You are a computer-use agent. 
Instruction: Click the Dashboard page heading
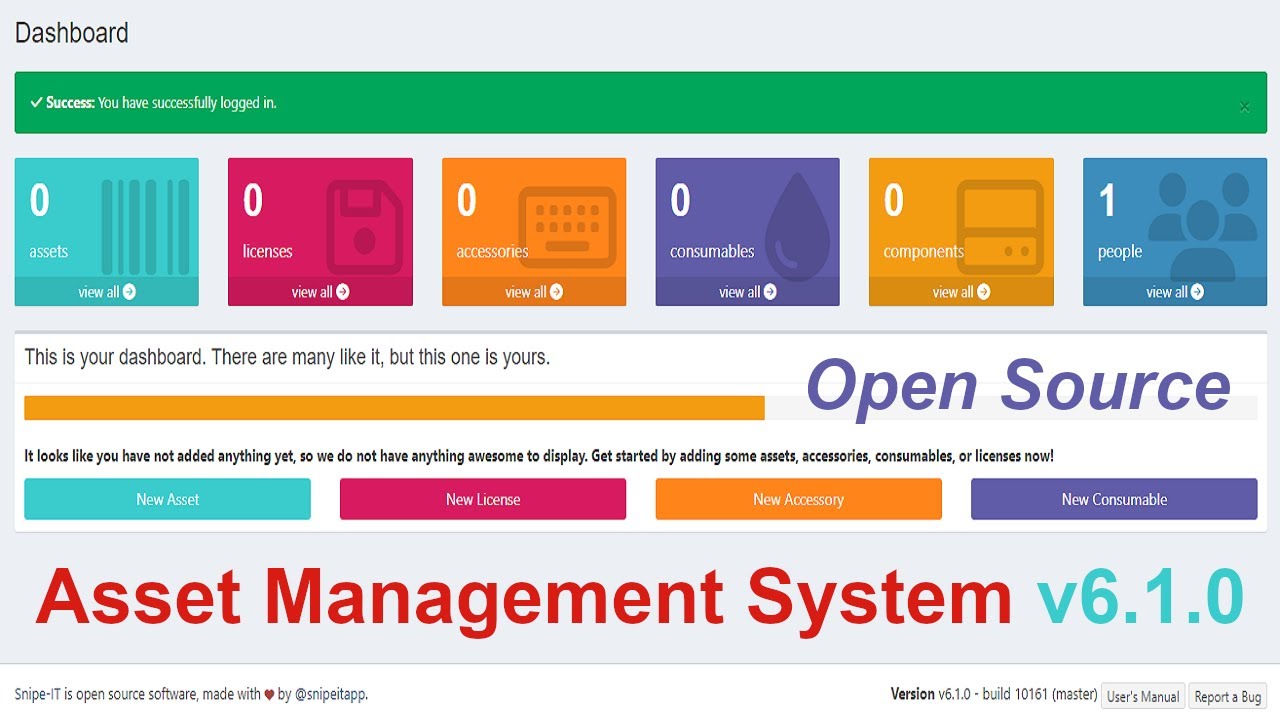click(72, 33)
